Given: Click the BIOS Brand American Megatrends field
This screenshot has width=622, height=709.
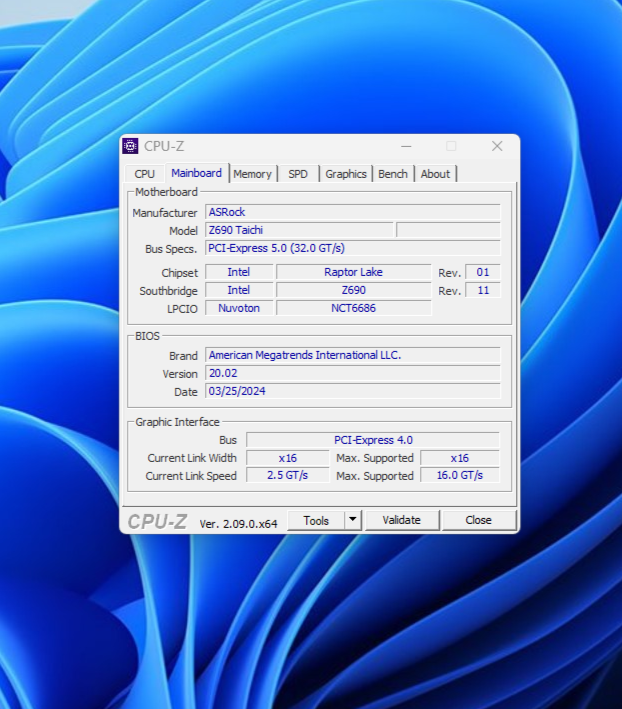Looking at the screenshot, I should tap(353, 355).
